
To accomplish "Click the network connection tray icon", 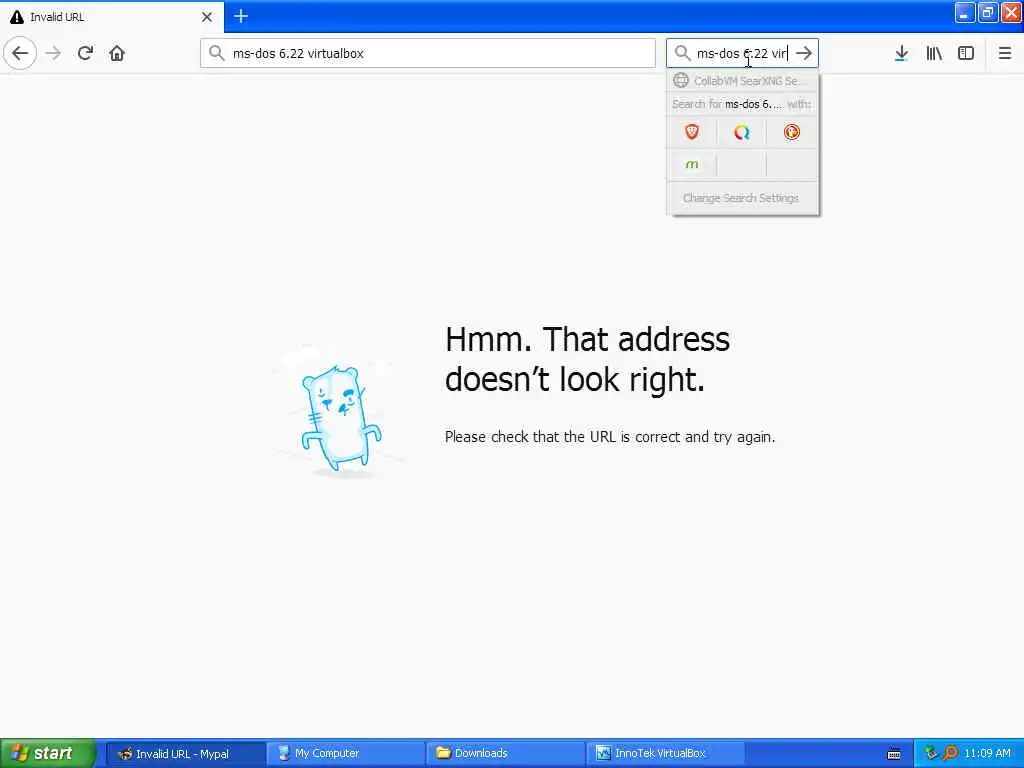I will [x=931, y=754].
